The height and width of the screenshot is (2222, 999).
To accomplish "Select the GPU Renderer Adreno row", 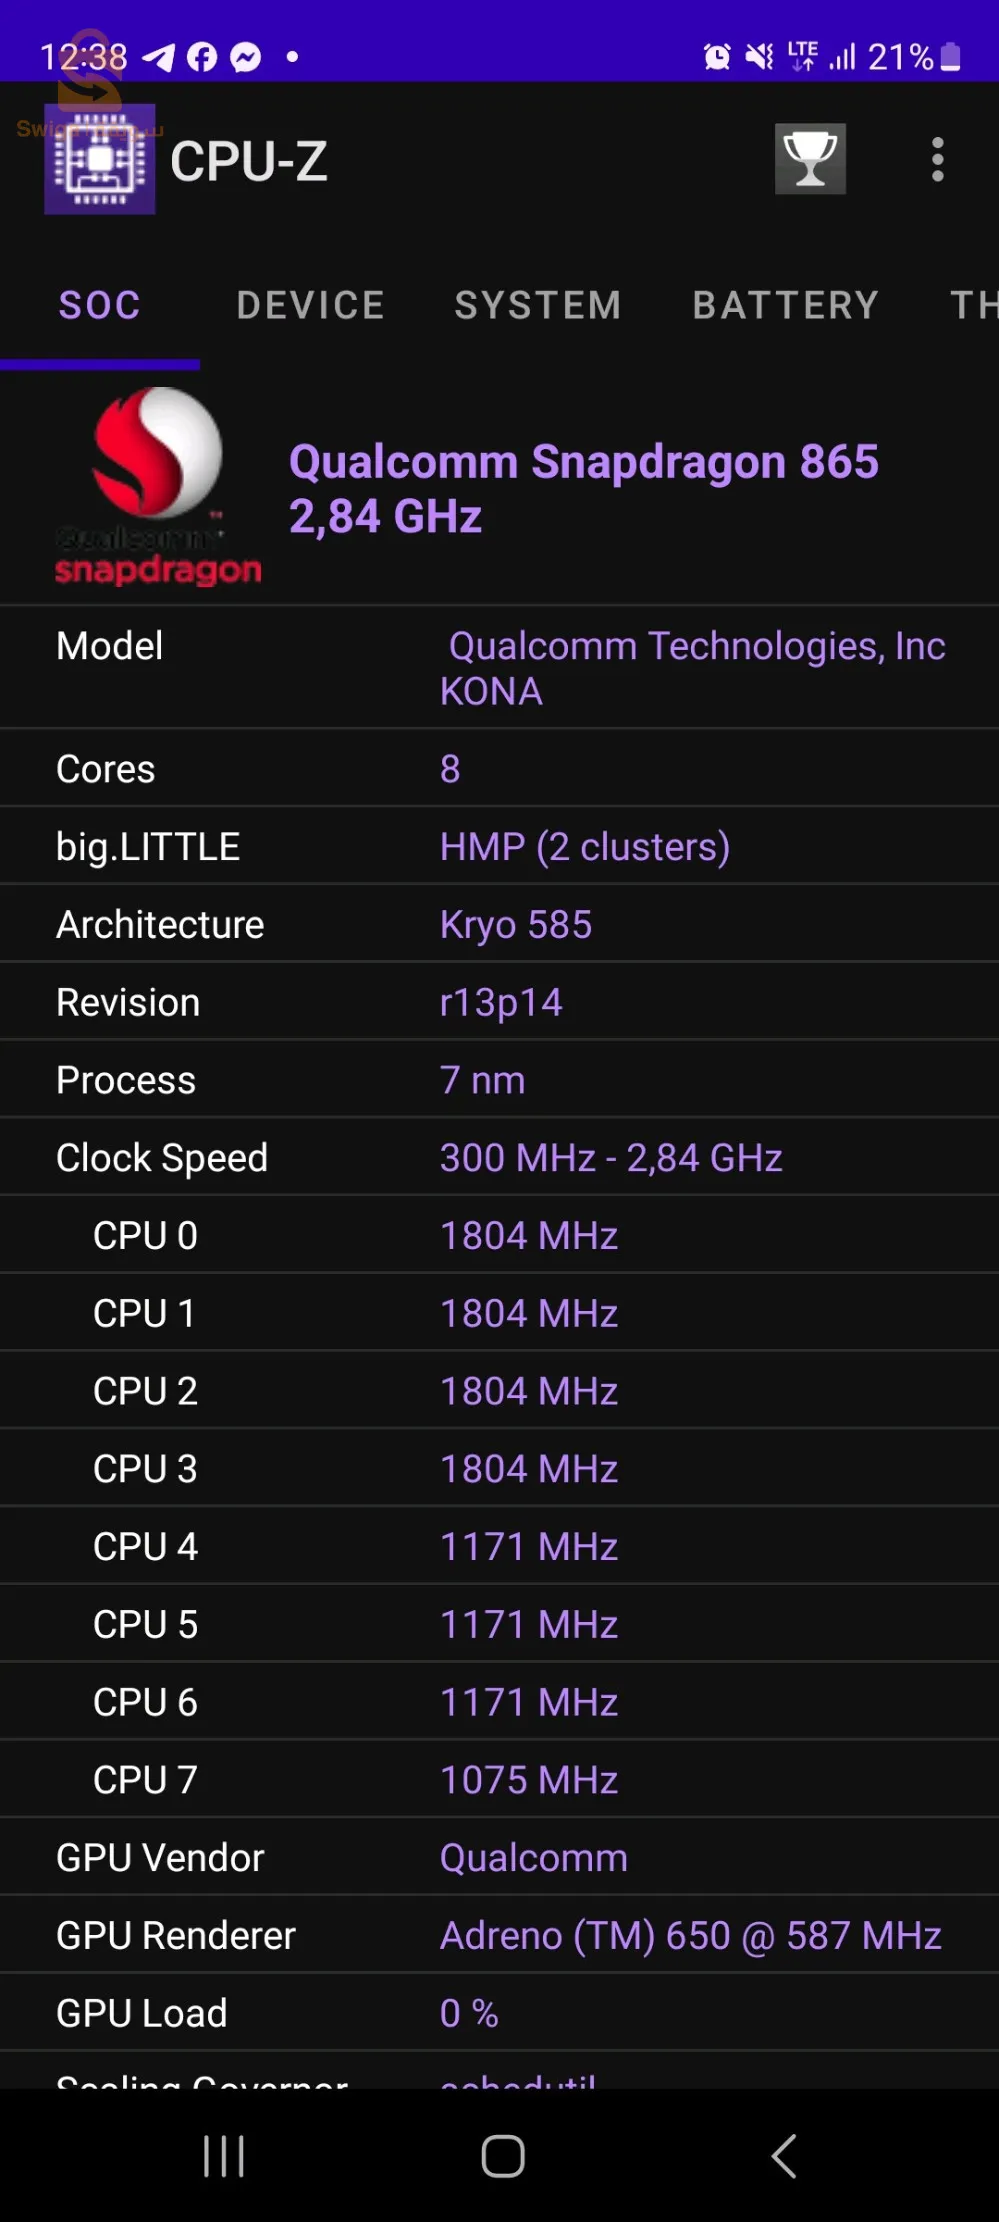I will [x=499, y=1936].
